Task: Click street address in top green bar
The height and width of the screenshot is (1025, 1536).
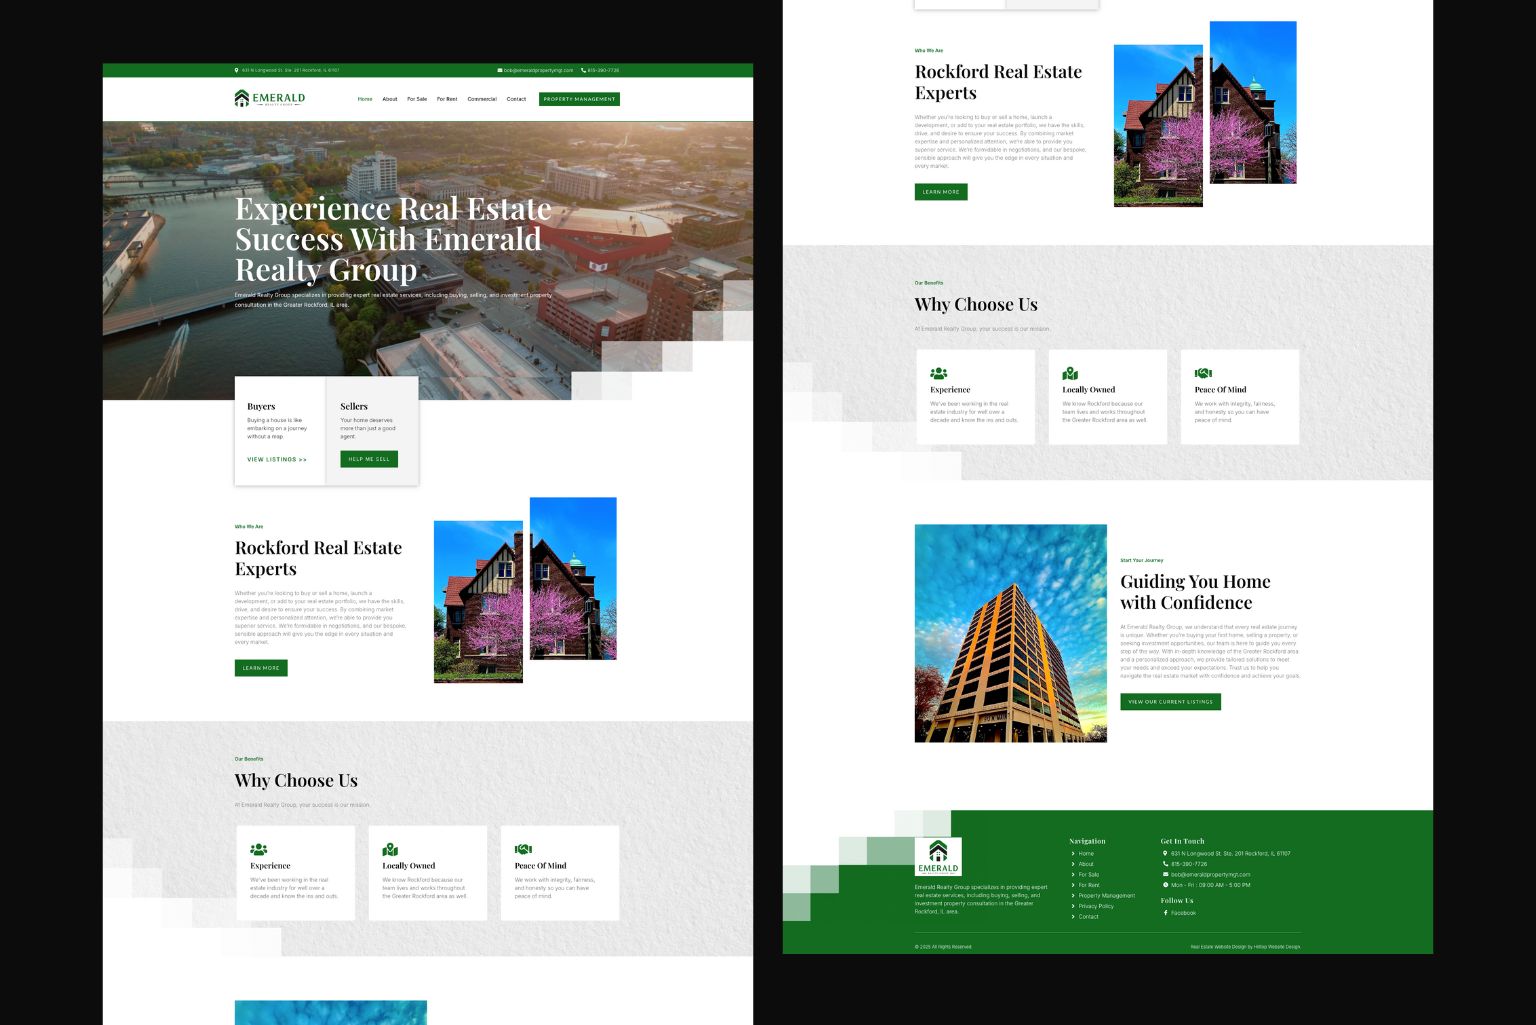Action: pyautogui.click(x=290, y=70)
